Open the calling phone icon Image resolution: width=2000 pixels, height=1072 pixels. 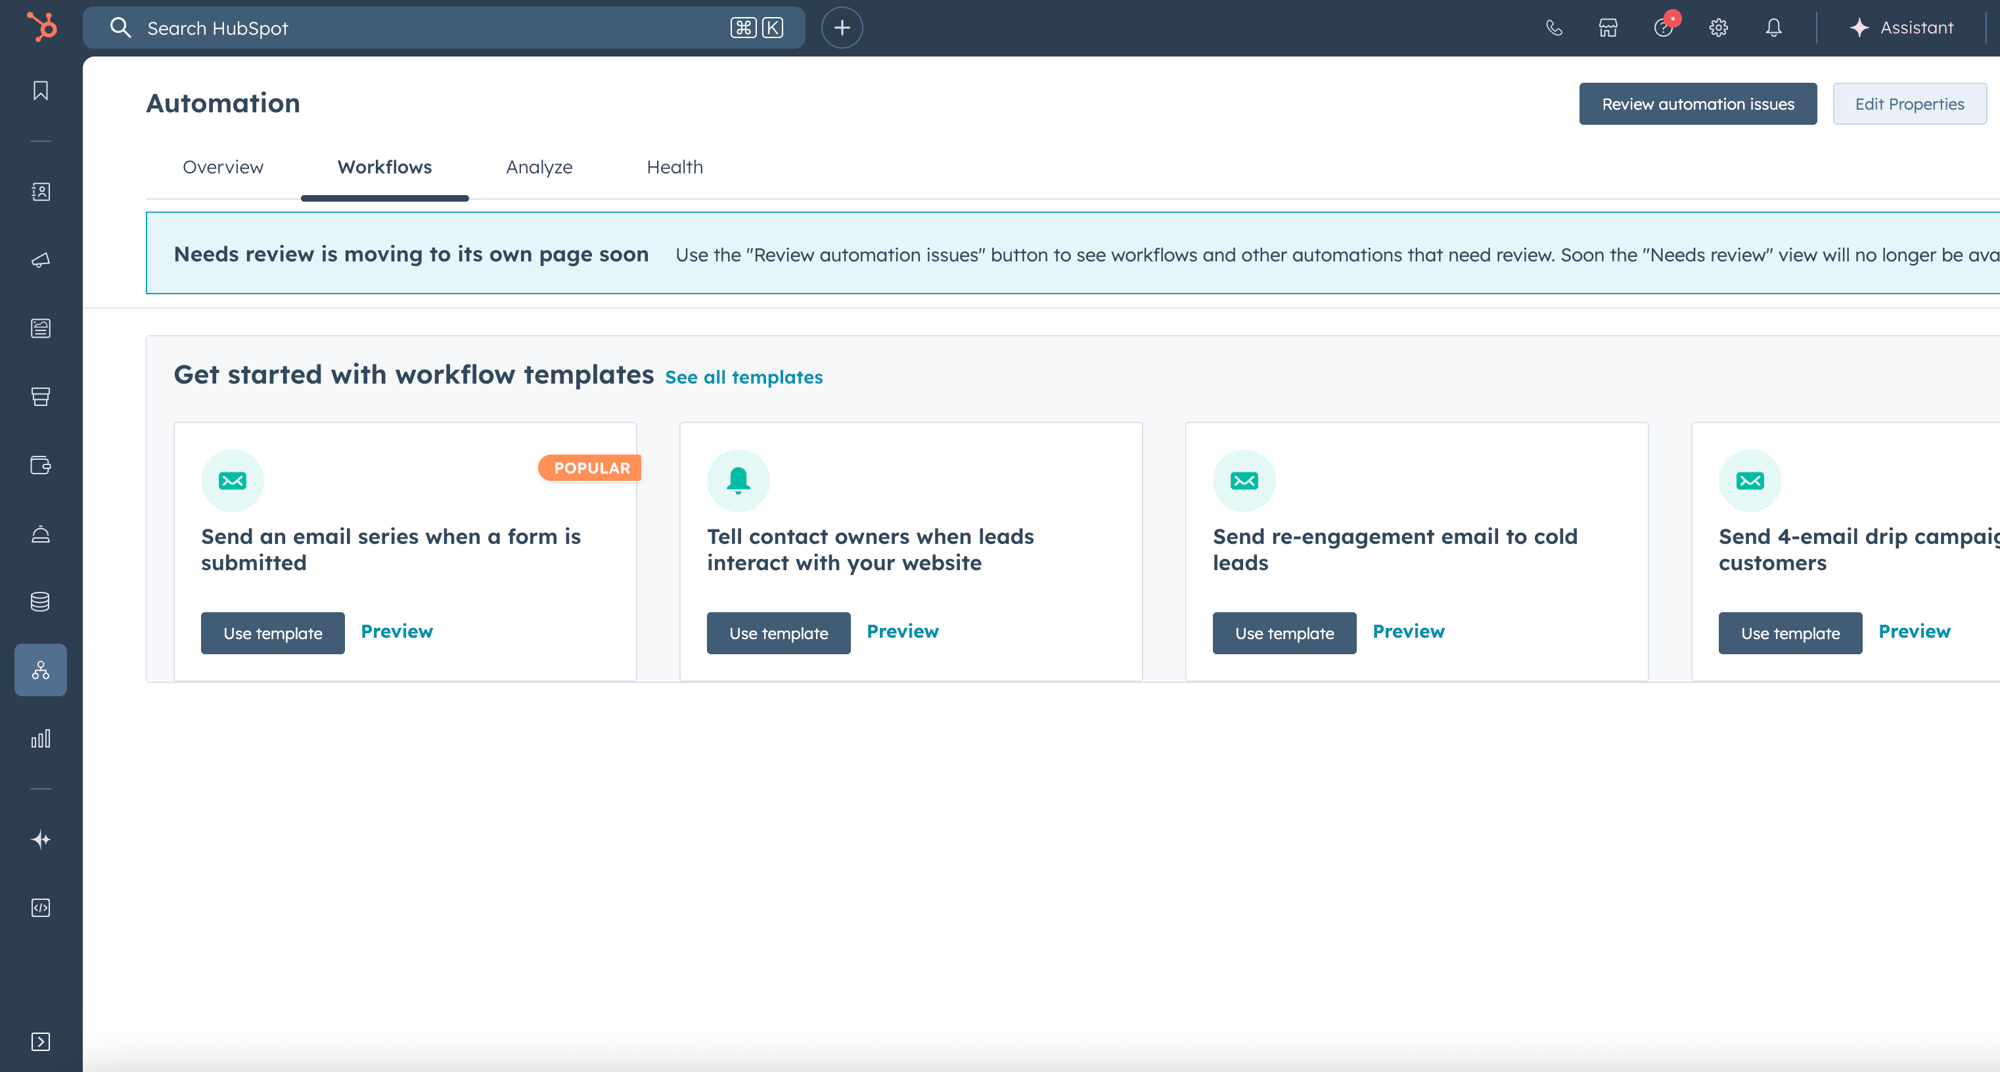point(1554,28)
